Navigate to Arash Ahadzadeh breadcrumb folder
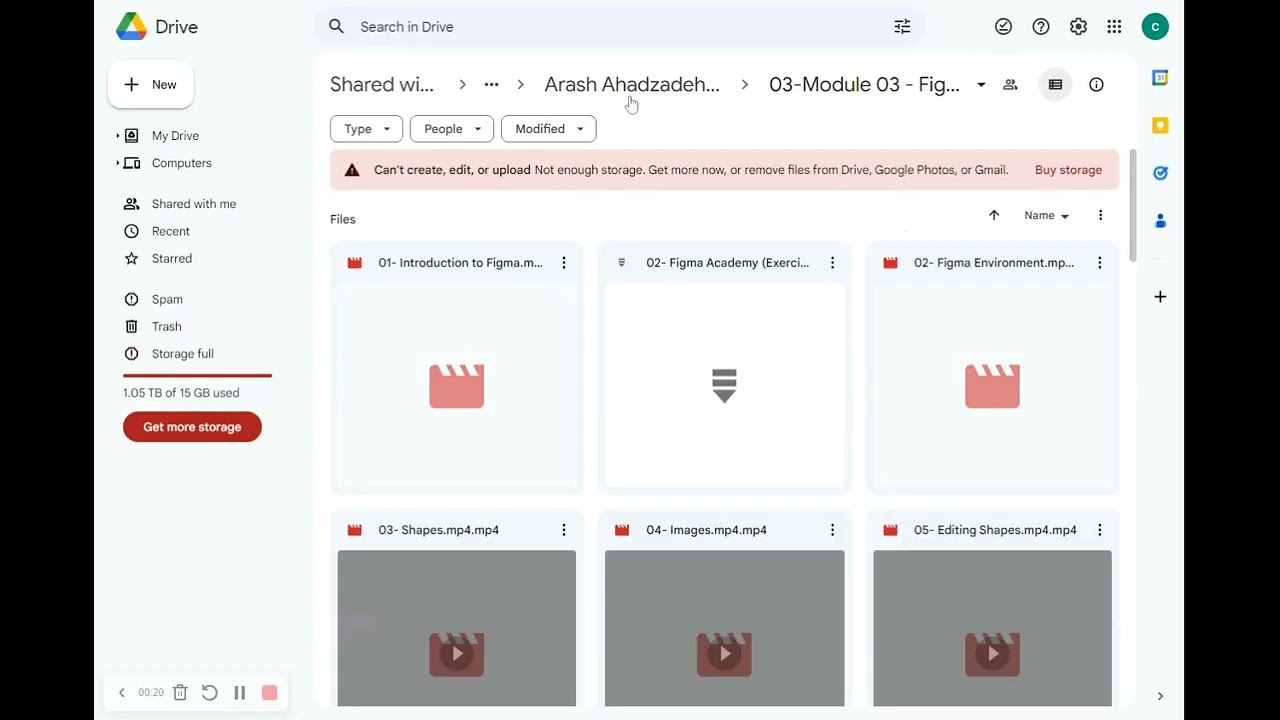 tap(632, 85)
